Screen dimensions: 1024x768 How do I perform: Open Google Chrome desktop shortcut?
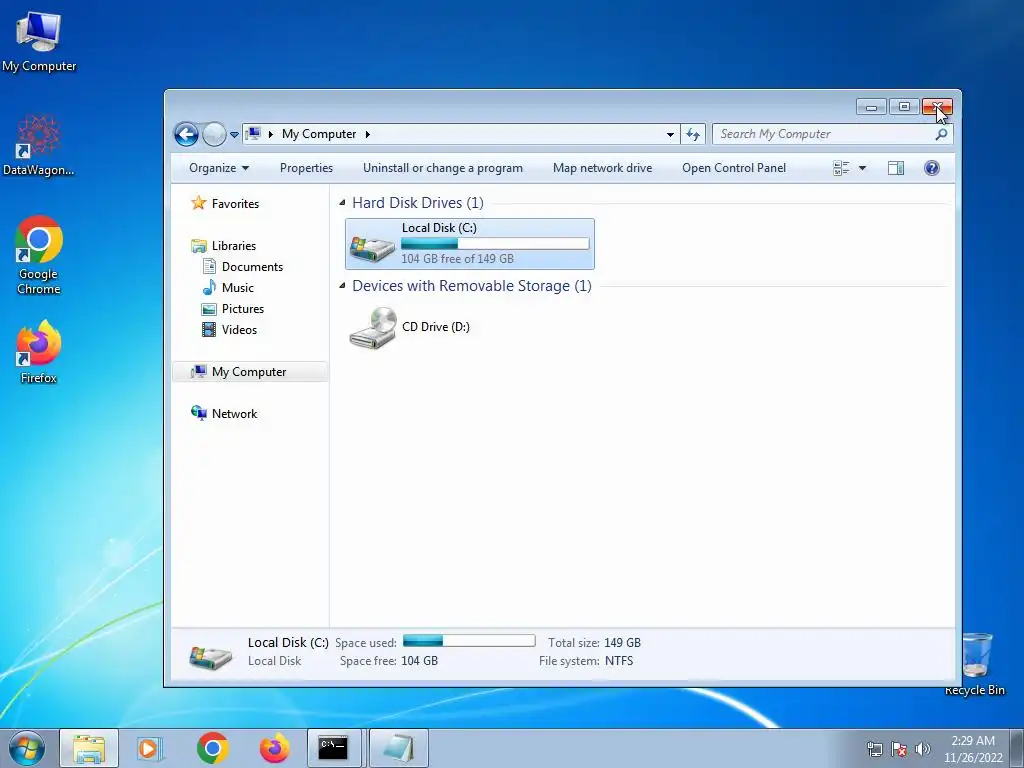tap(39, 255)
